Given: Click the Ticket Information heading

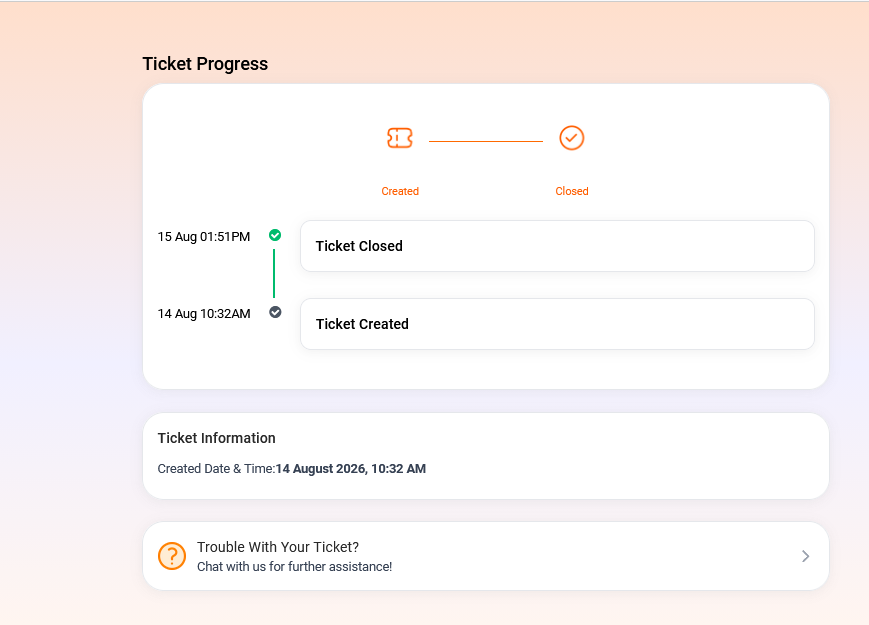Looking at the screenshot, I should click(x=216, y=438).
